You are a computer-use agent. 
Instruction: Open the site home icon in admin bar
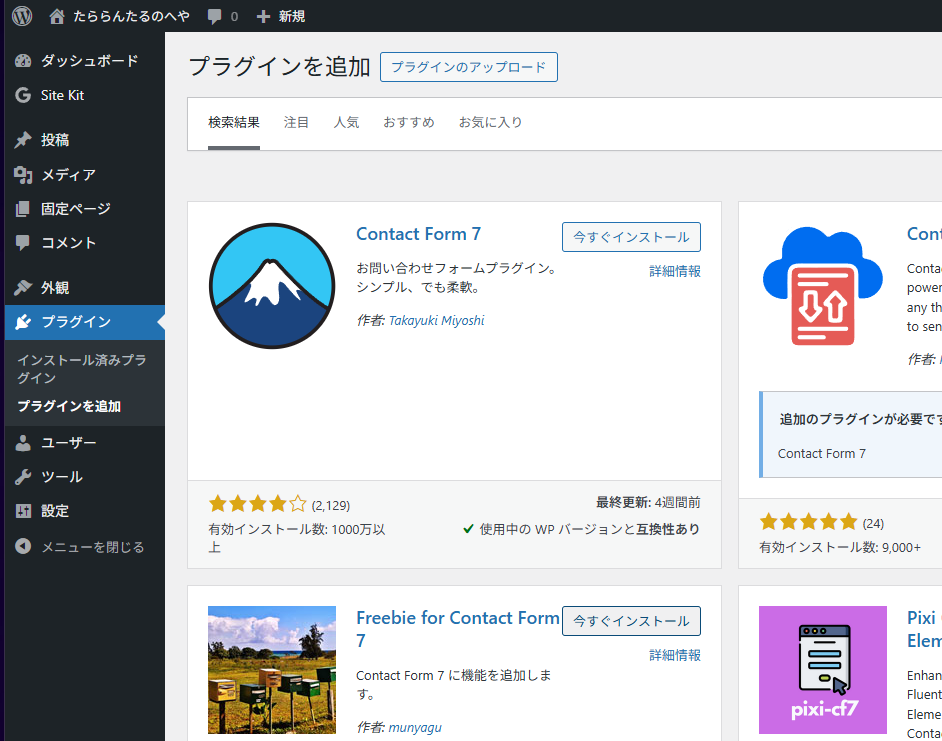pos(57,16)
